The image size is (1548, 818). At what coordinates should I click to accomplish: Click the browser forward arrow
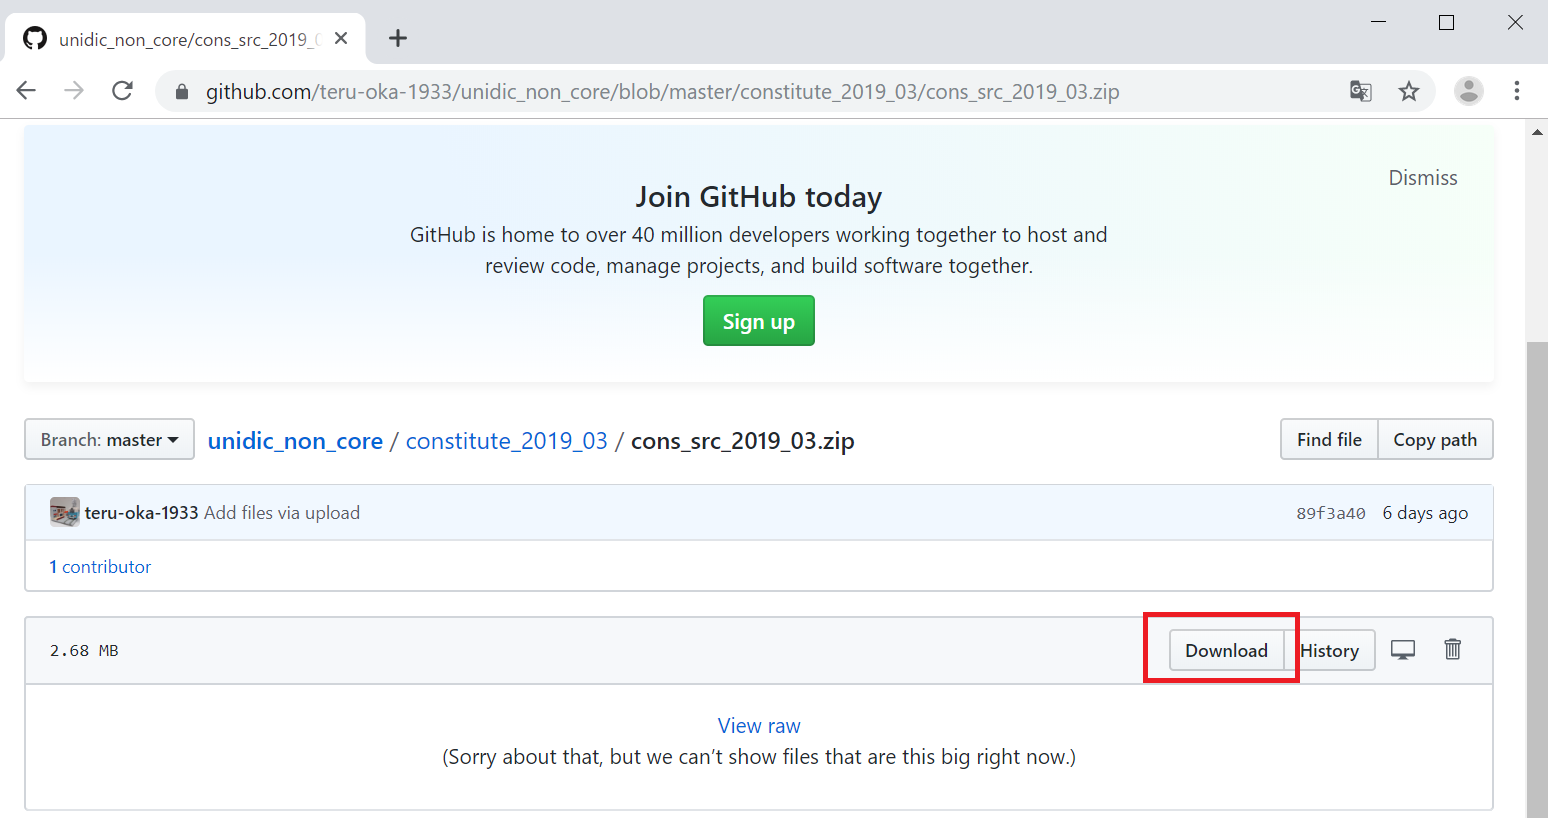click(x=74, y=91)
